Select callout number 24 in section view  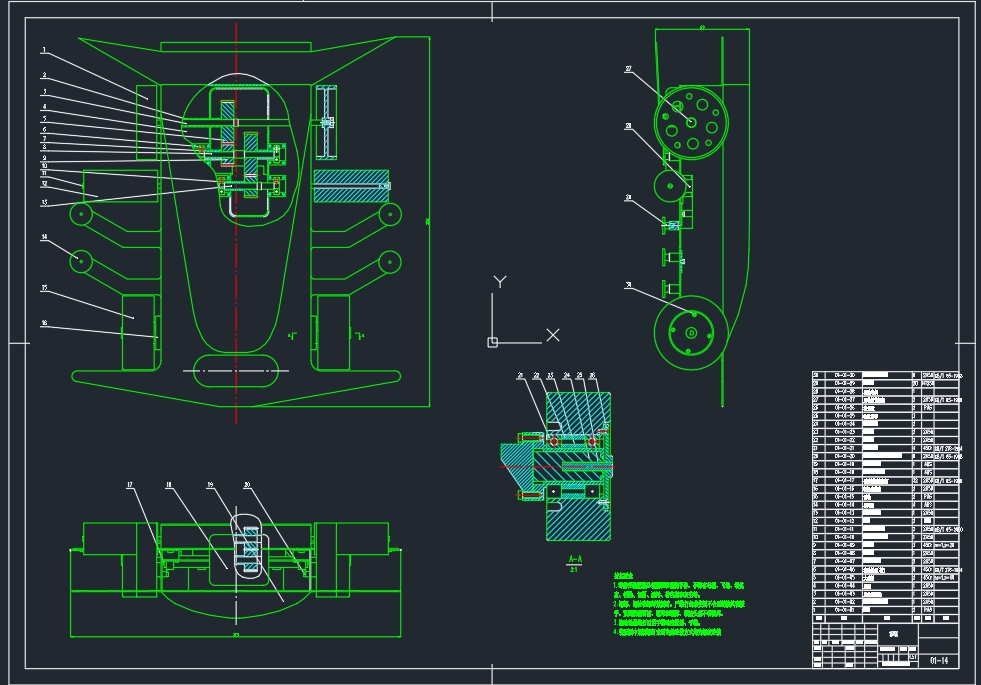coord(567,375)
